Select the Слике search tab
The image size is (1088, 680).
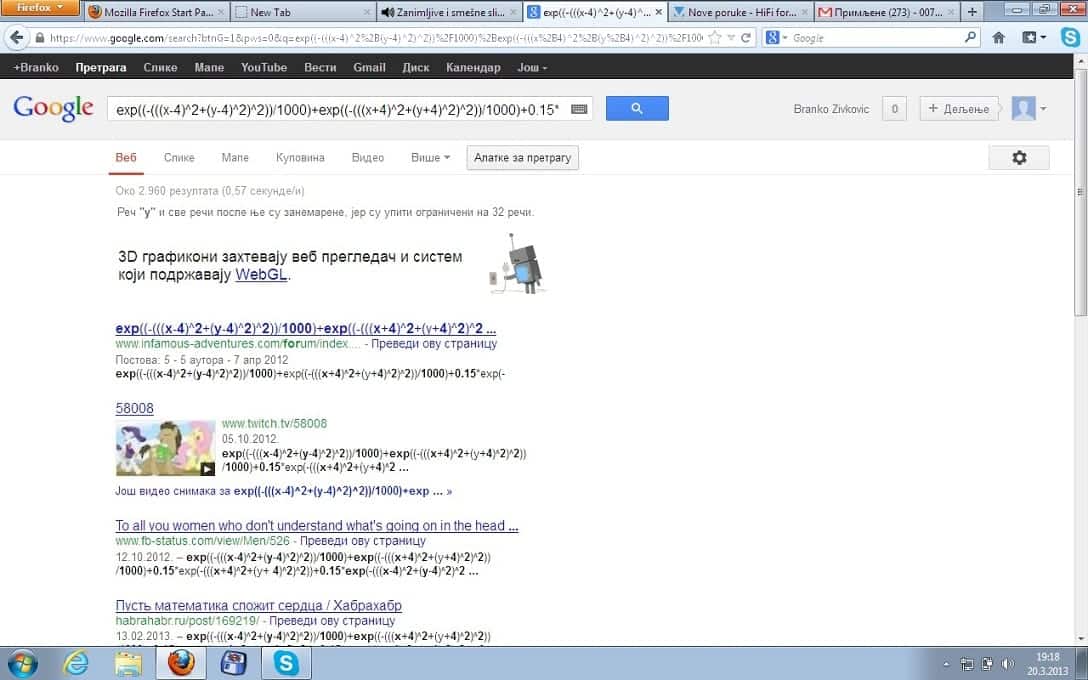point(179,158)
